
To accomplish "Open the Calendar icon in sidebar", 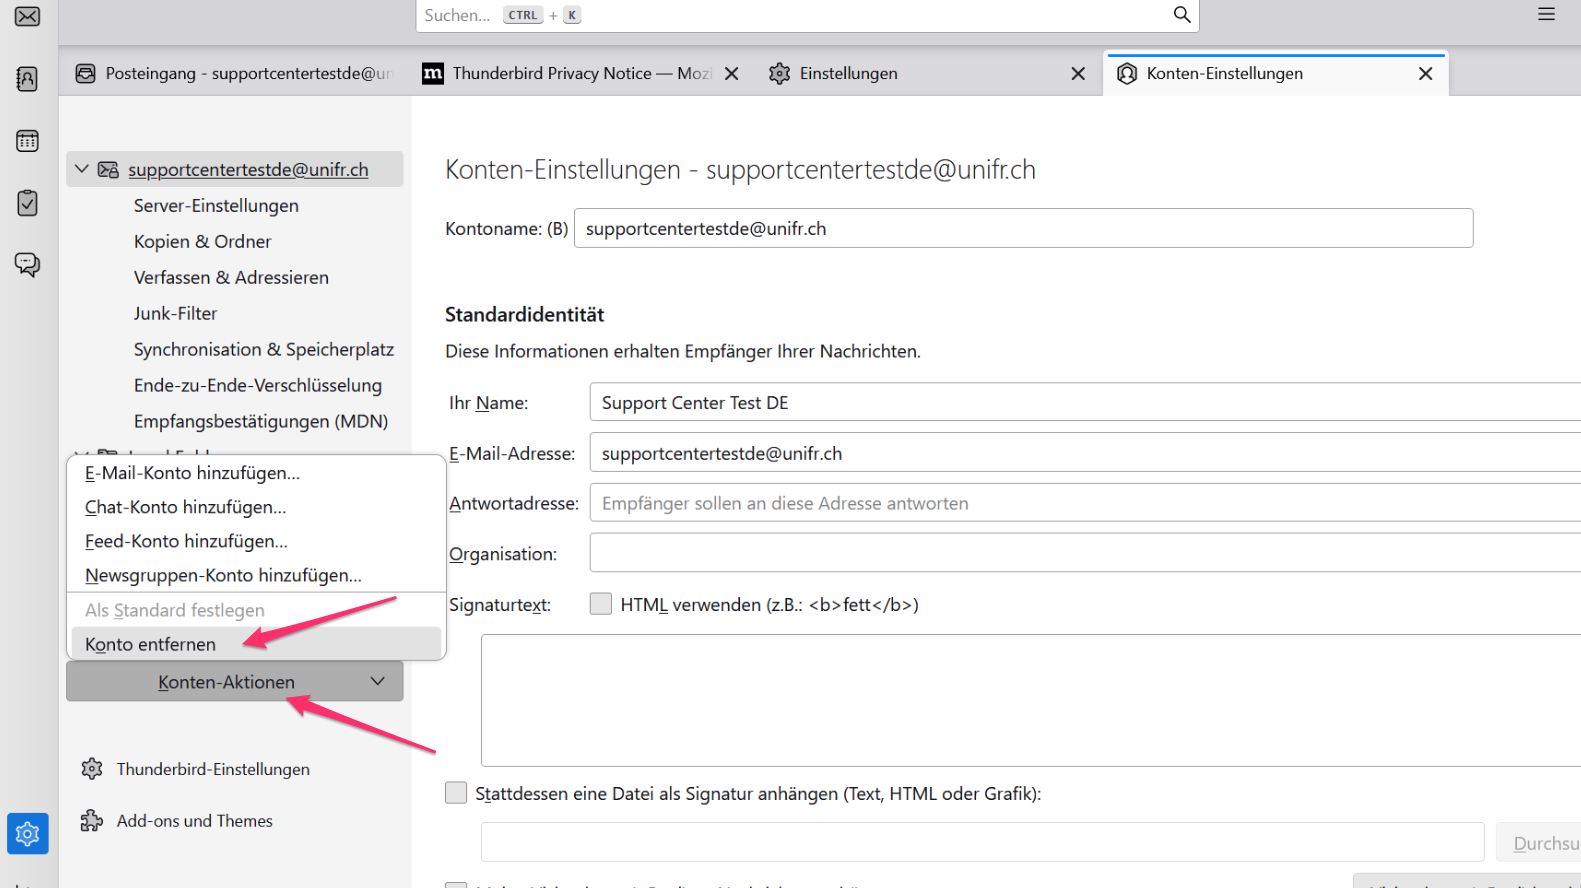I will (27, 141).
